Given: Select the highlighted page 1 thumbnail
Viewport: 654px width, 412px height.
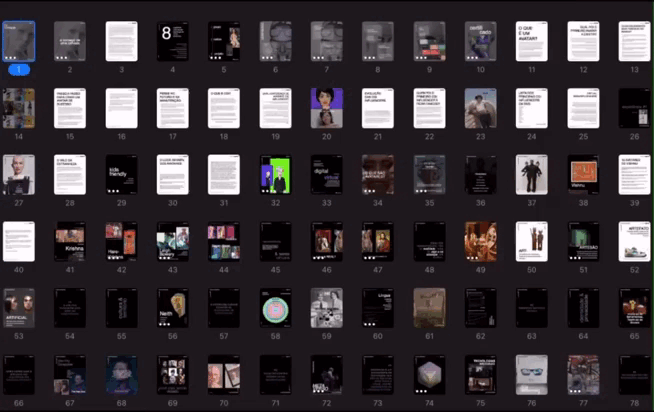Looking at the screenshot, I should coord(19,41).
